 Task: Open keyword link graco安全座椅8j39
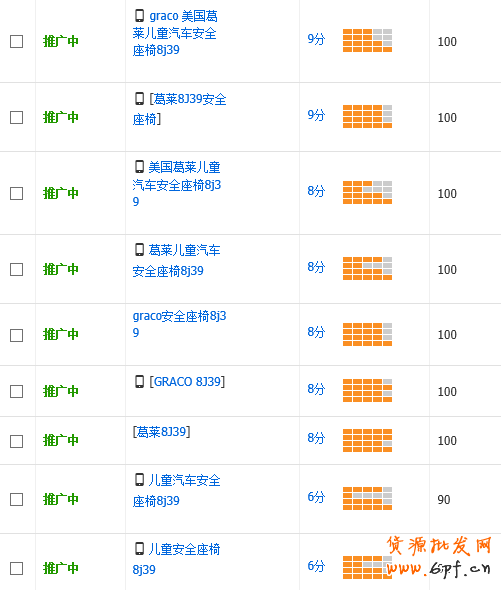click(179, 324)
